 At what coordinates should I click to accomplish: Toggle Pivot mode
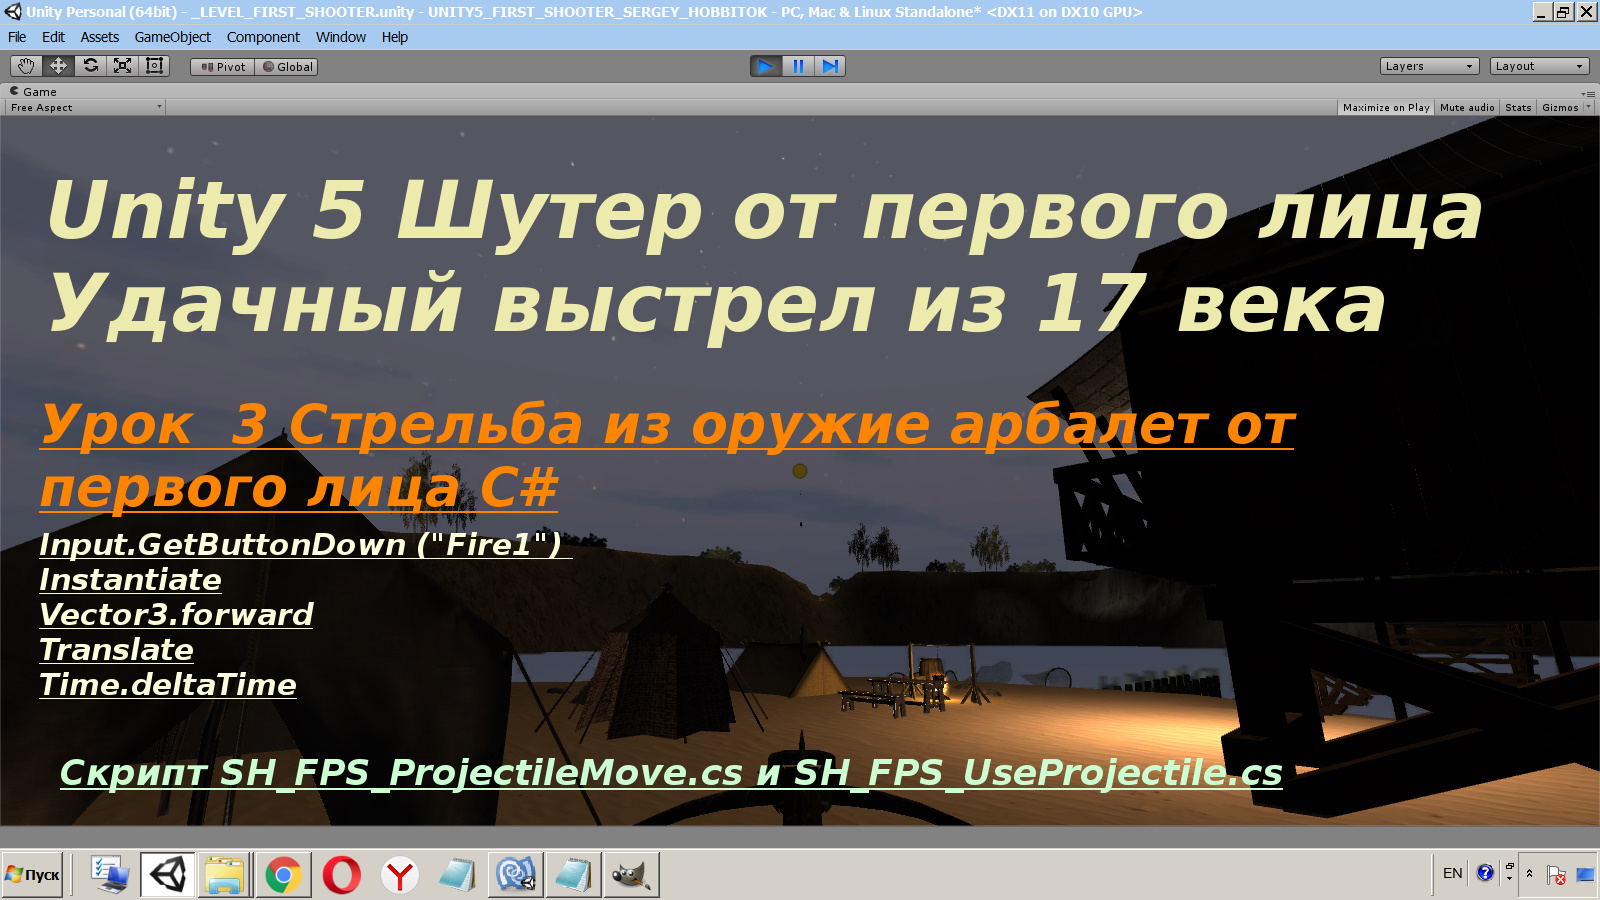[222, 66]
